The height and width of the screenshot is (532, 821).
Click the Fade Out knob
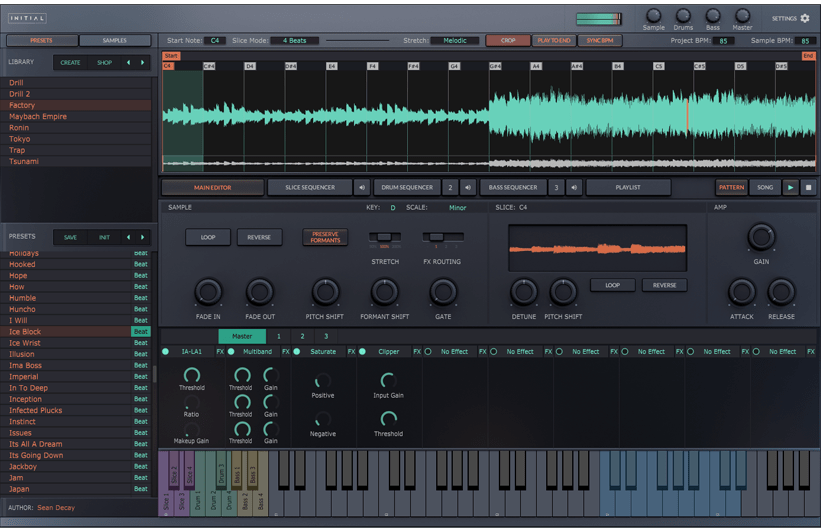pyautogui.click(x=260, y=292)
